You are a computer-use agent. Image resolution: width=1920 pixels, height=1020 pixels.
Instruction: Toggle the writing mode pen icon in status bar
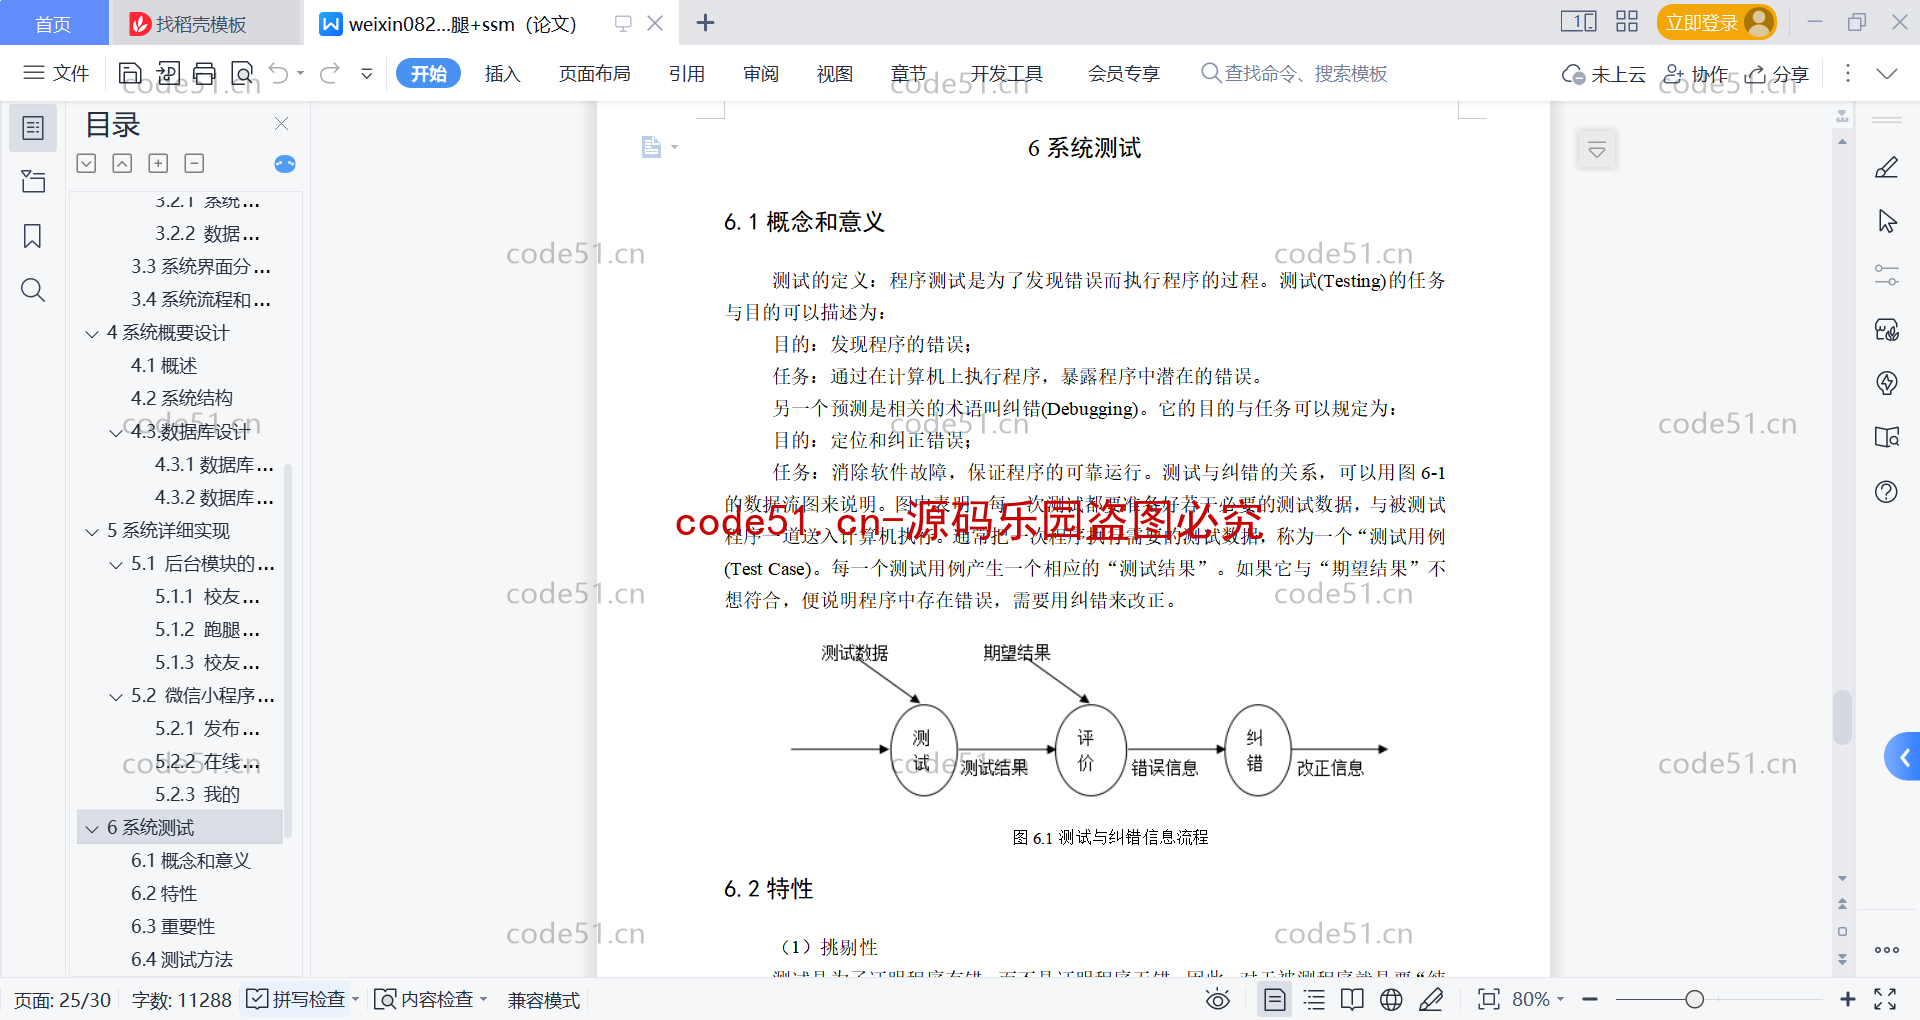1431,999
